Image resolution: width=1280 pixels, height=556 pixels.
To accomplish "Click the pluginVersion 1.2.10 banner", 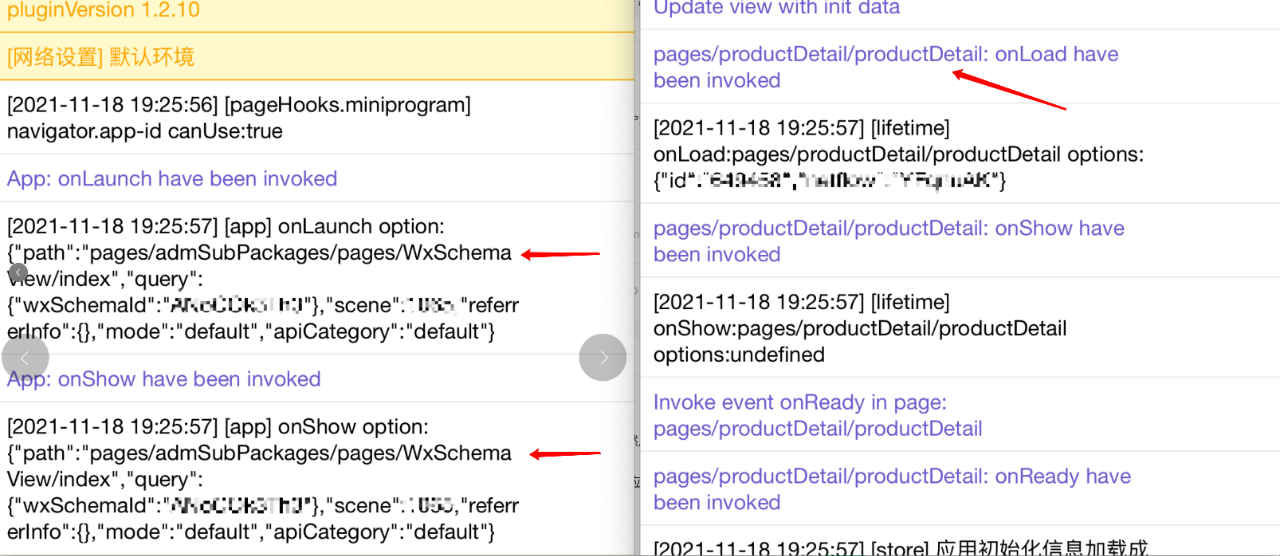I will pyautogui.click(x=104, y=11).
